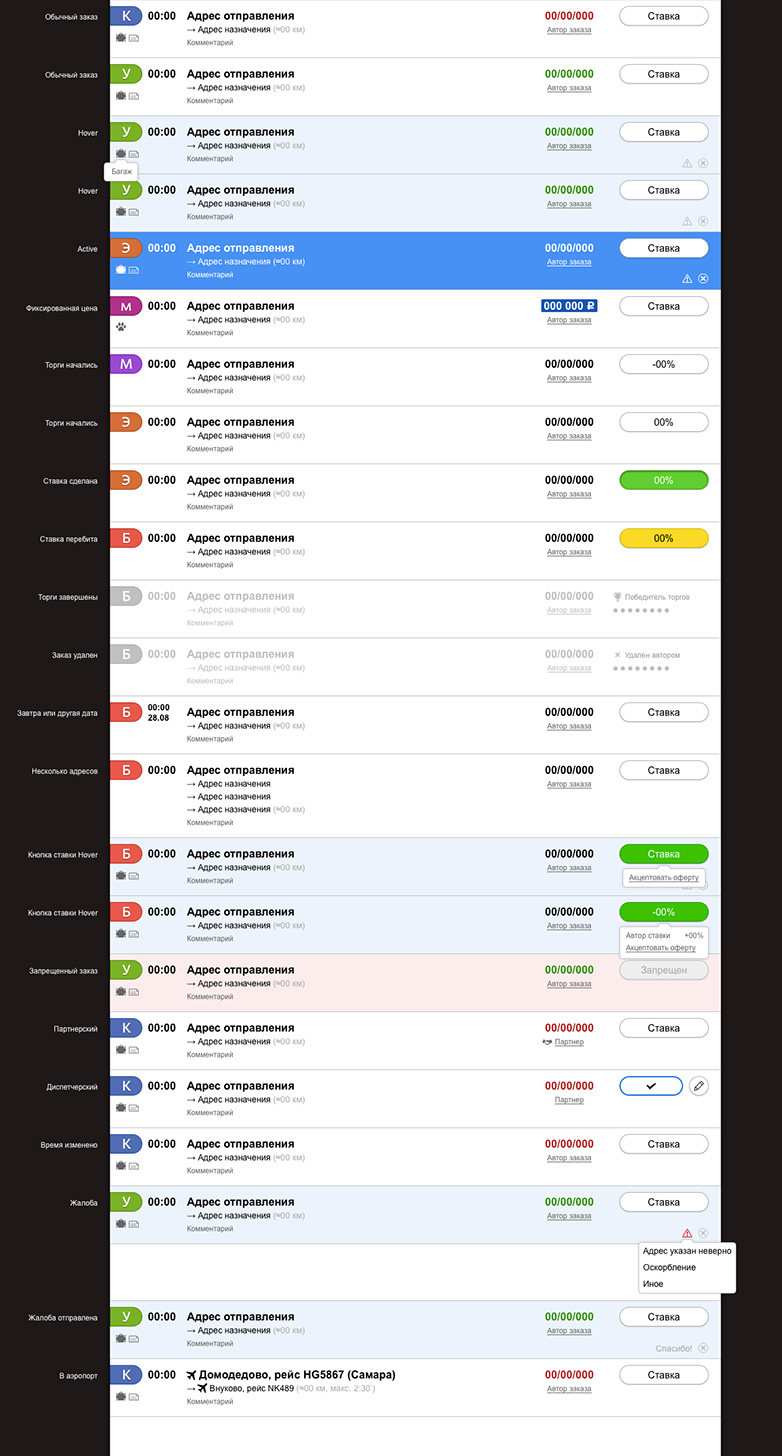Click the yellow 00% outbid bid button

664,538
